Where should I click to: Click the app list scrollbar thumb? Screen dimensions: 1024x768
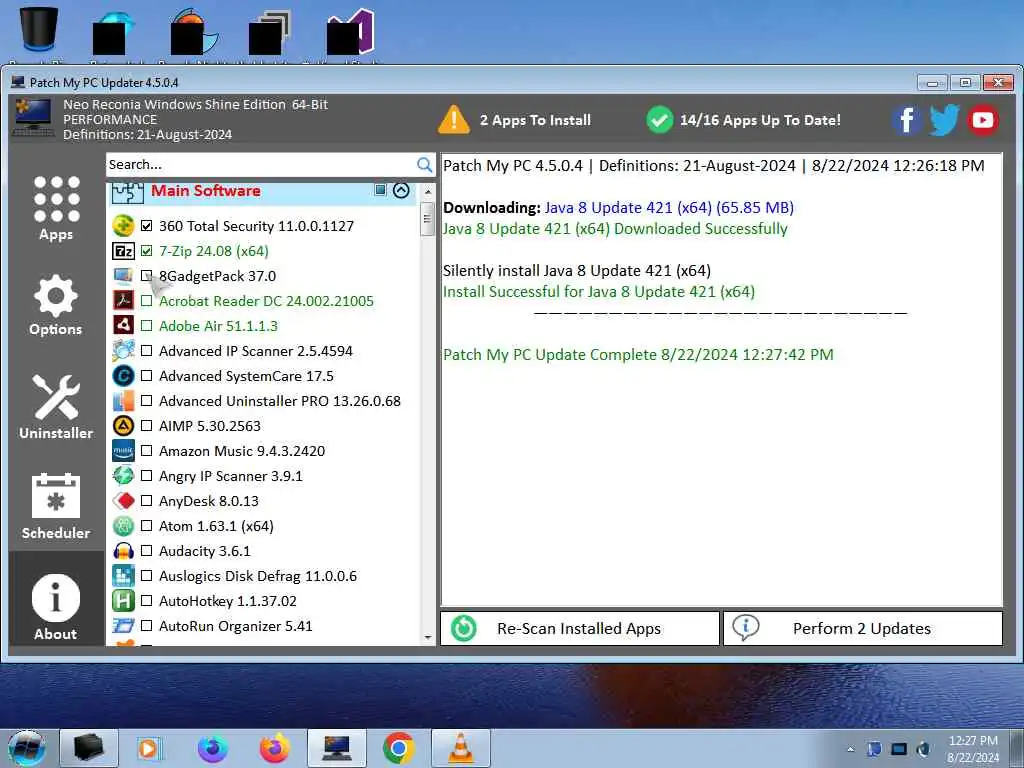click(428, 219)
